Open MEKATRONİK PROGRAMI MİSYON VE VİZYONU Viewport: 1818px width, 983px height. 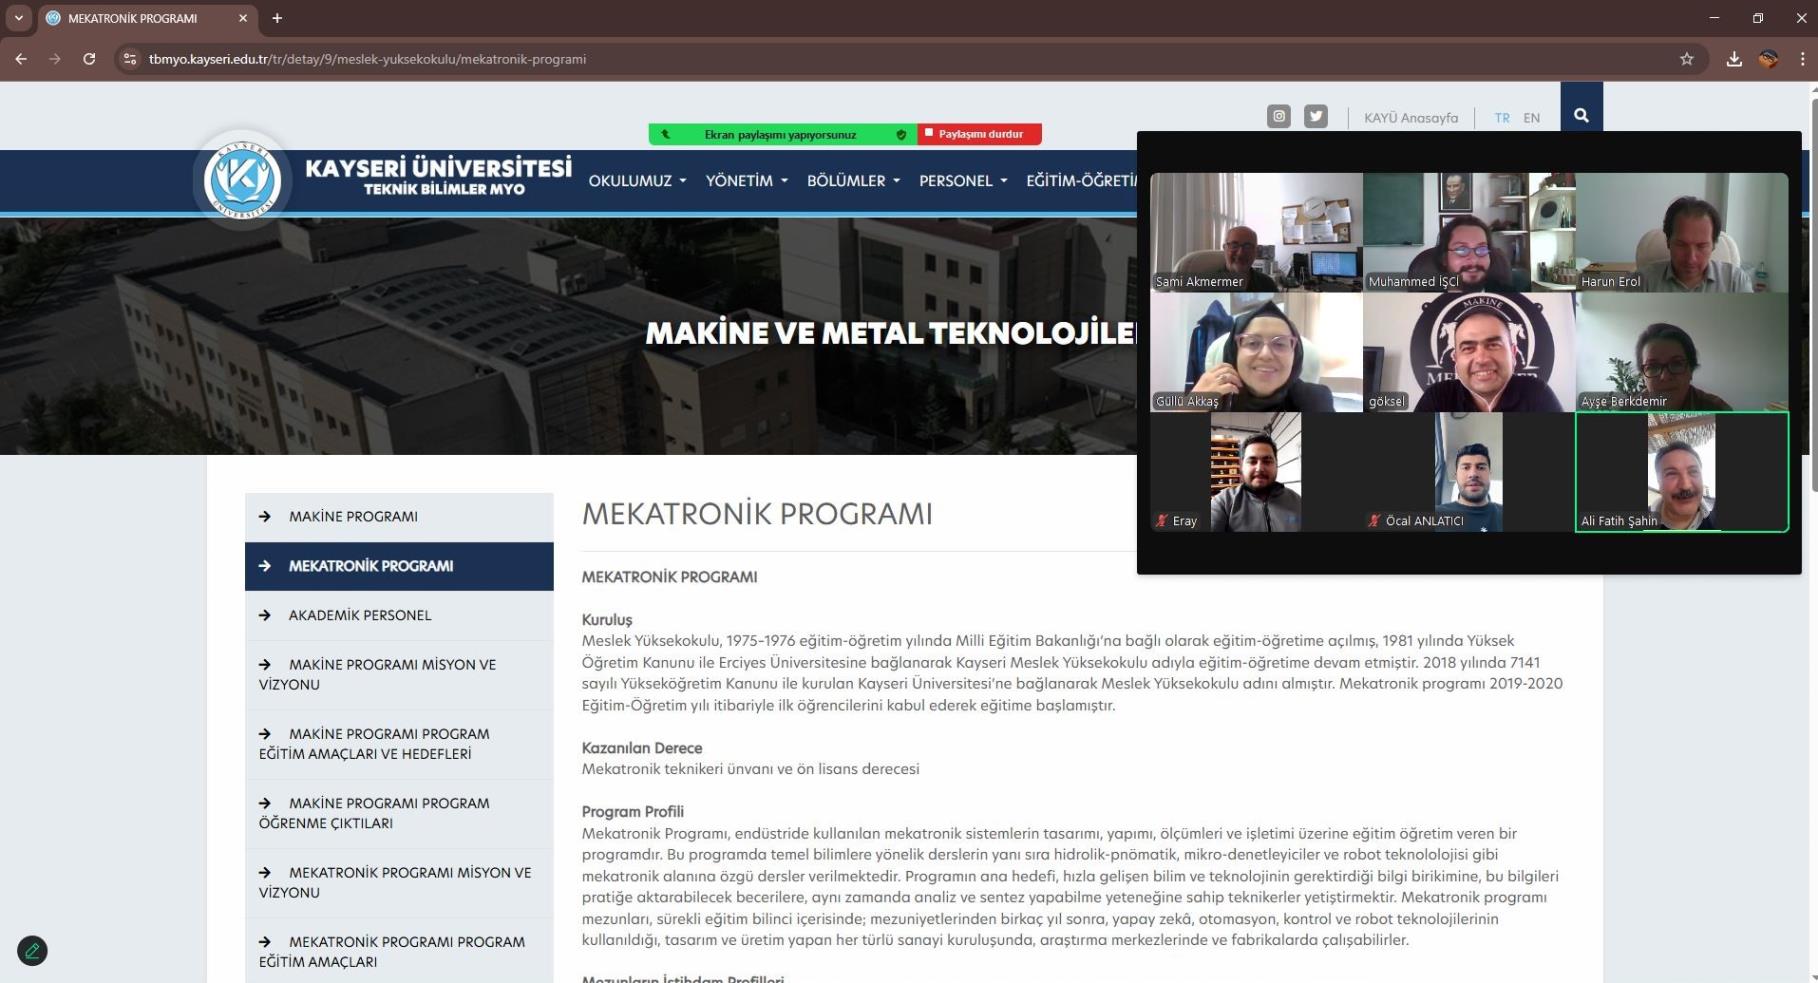tap(399, 883)
